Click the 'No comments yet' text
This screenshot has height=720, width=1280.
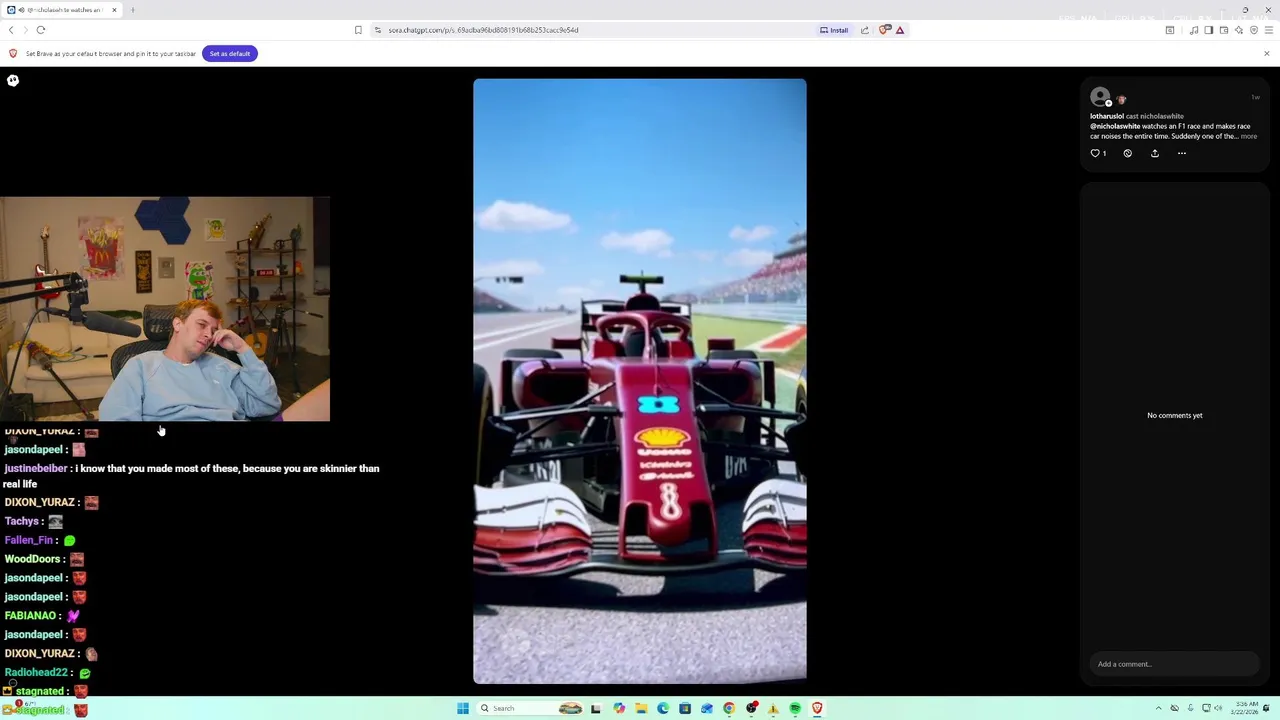pyautogui.click(x=1174, y=415)
